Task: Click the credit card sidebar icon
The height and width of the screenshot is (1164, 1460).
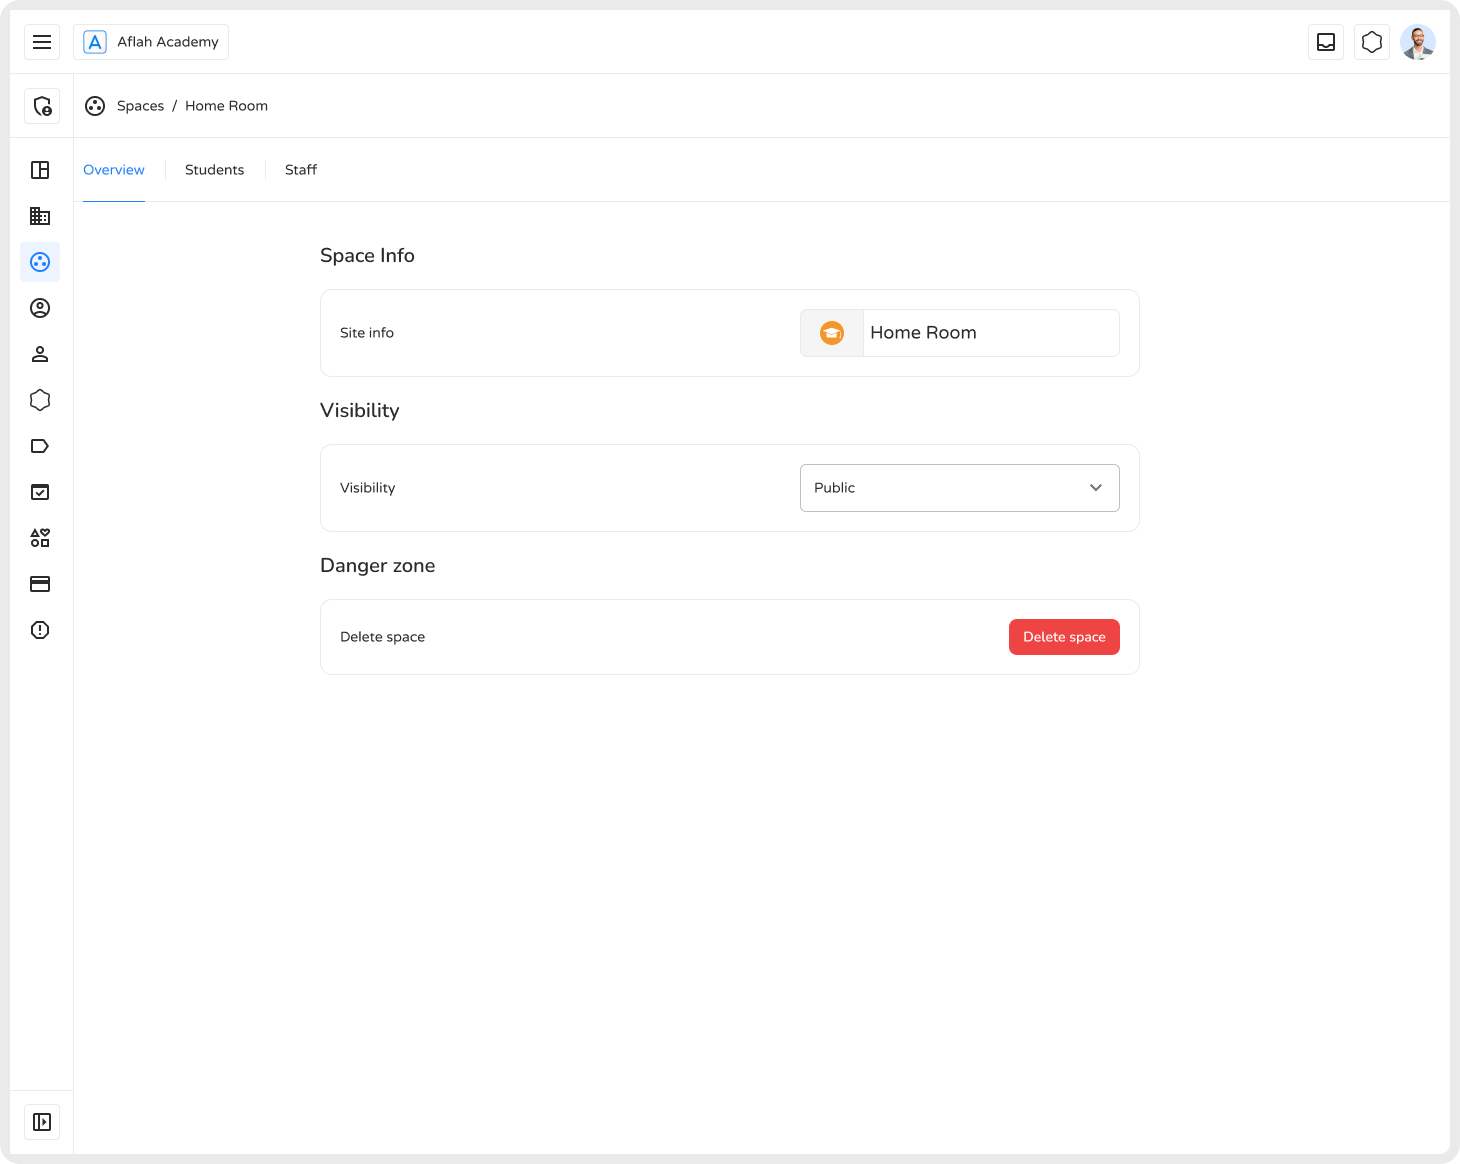Action: (x=40, y=584)
